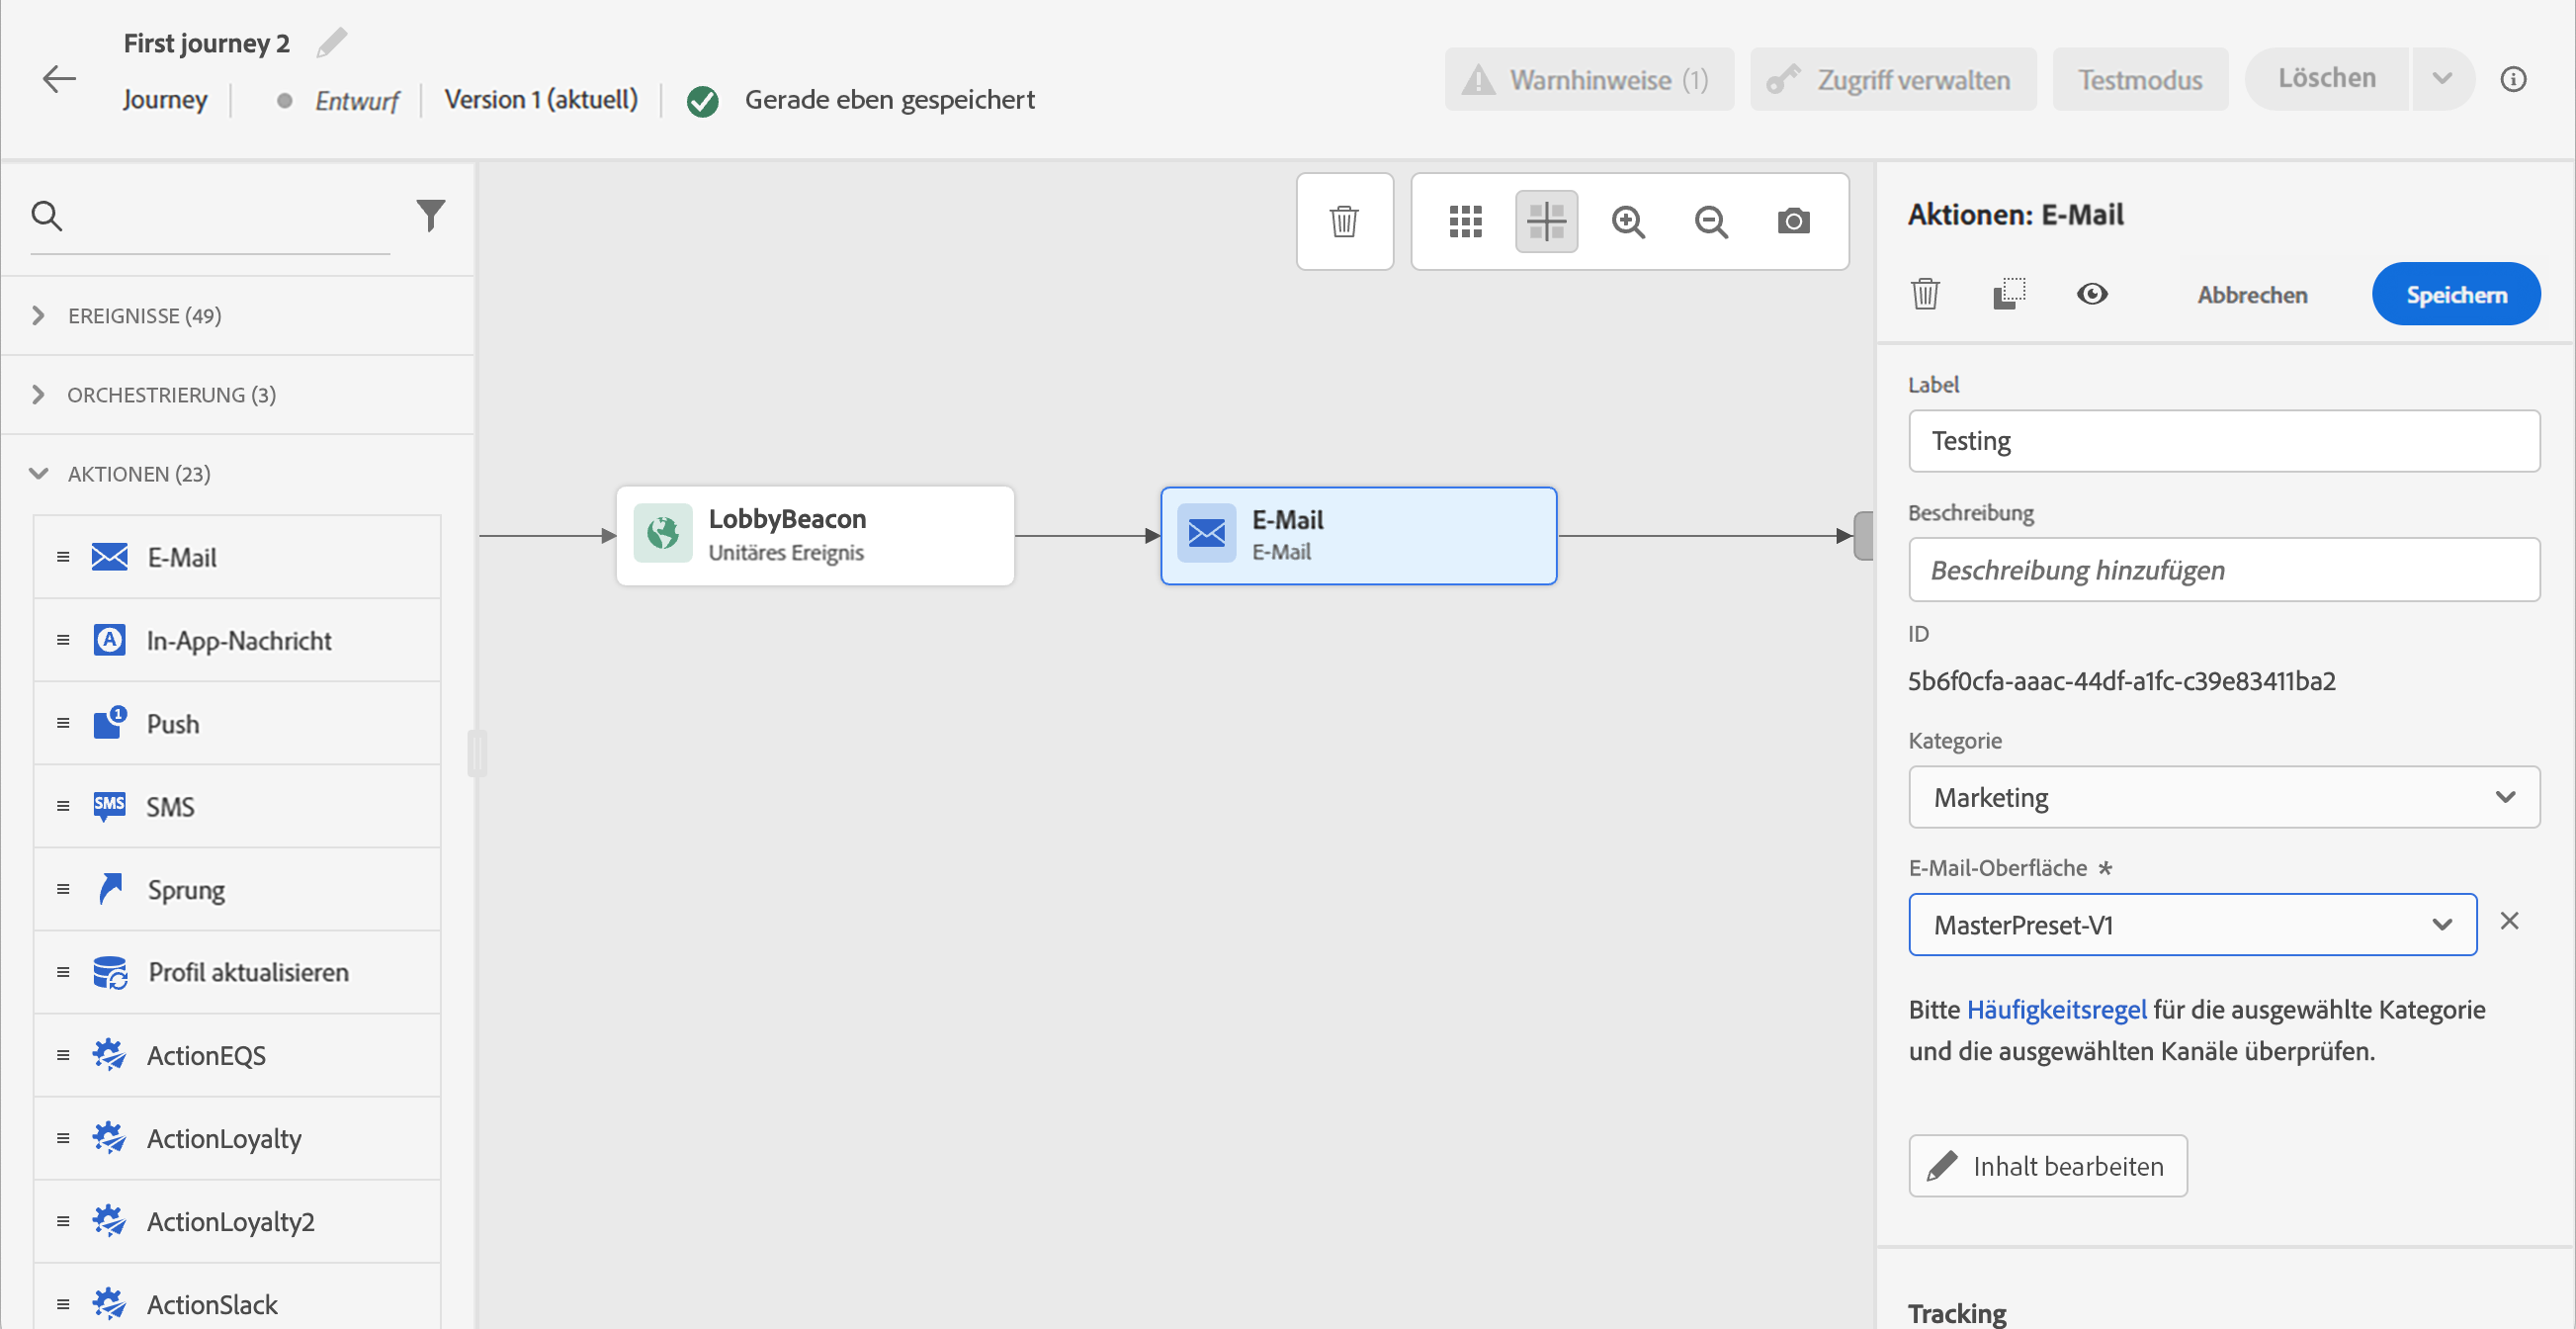Collapse the AKTIONEN (23) section
Screen dimensions: 2576x1329
(x=138, y=474)
